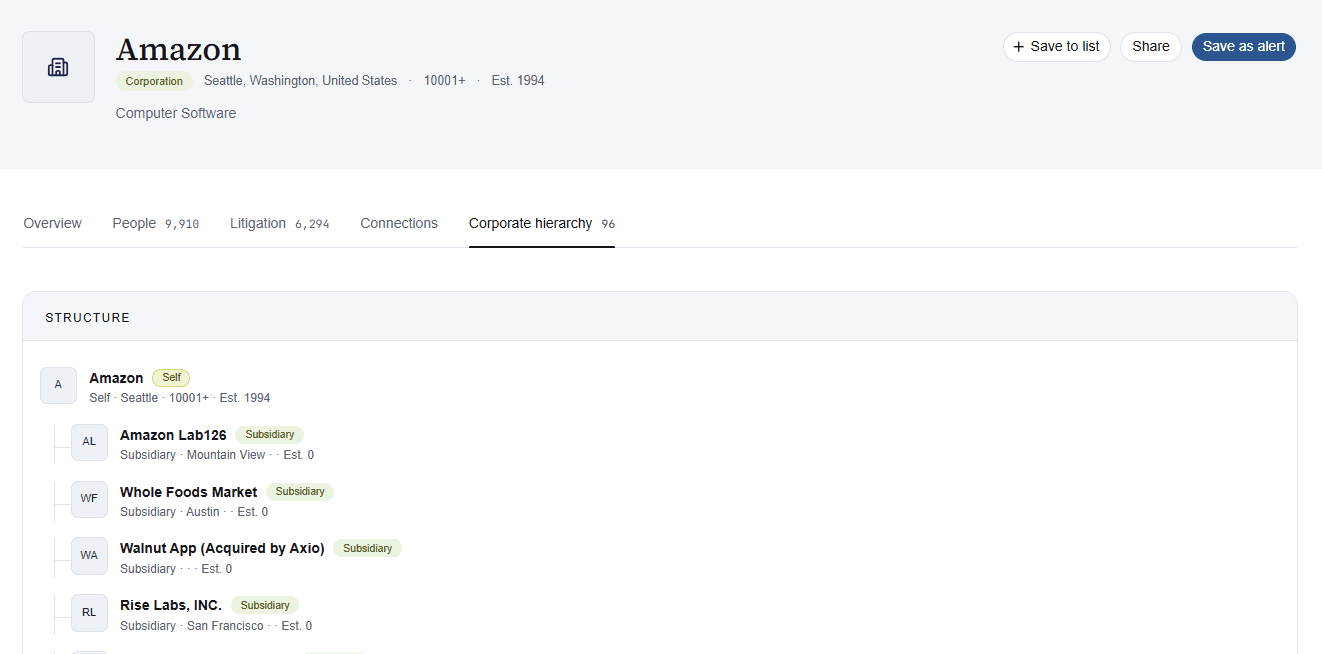Switch to the People tab

point(155,223)
